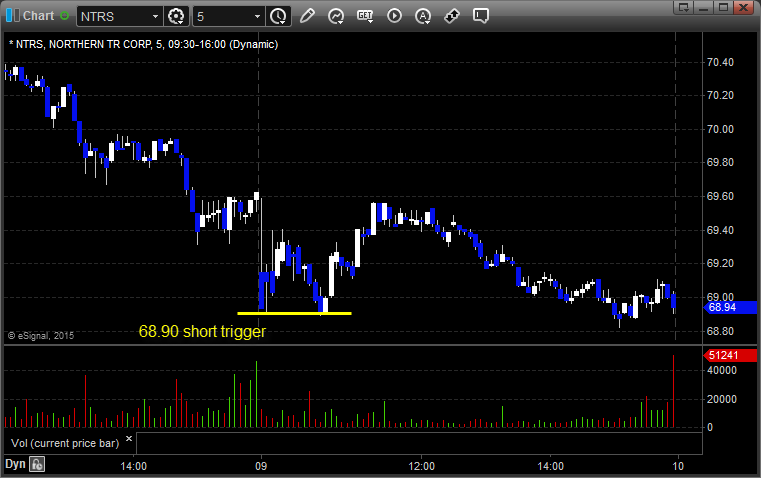Click the circular arrow study icon
Viewport: 761px width, 478px height.
(336, 16)
